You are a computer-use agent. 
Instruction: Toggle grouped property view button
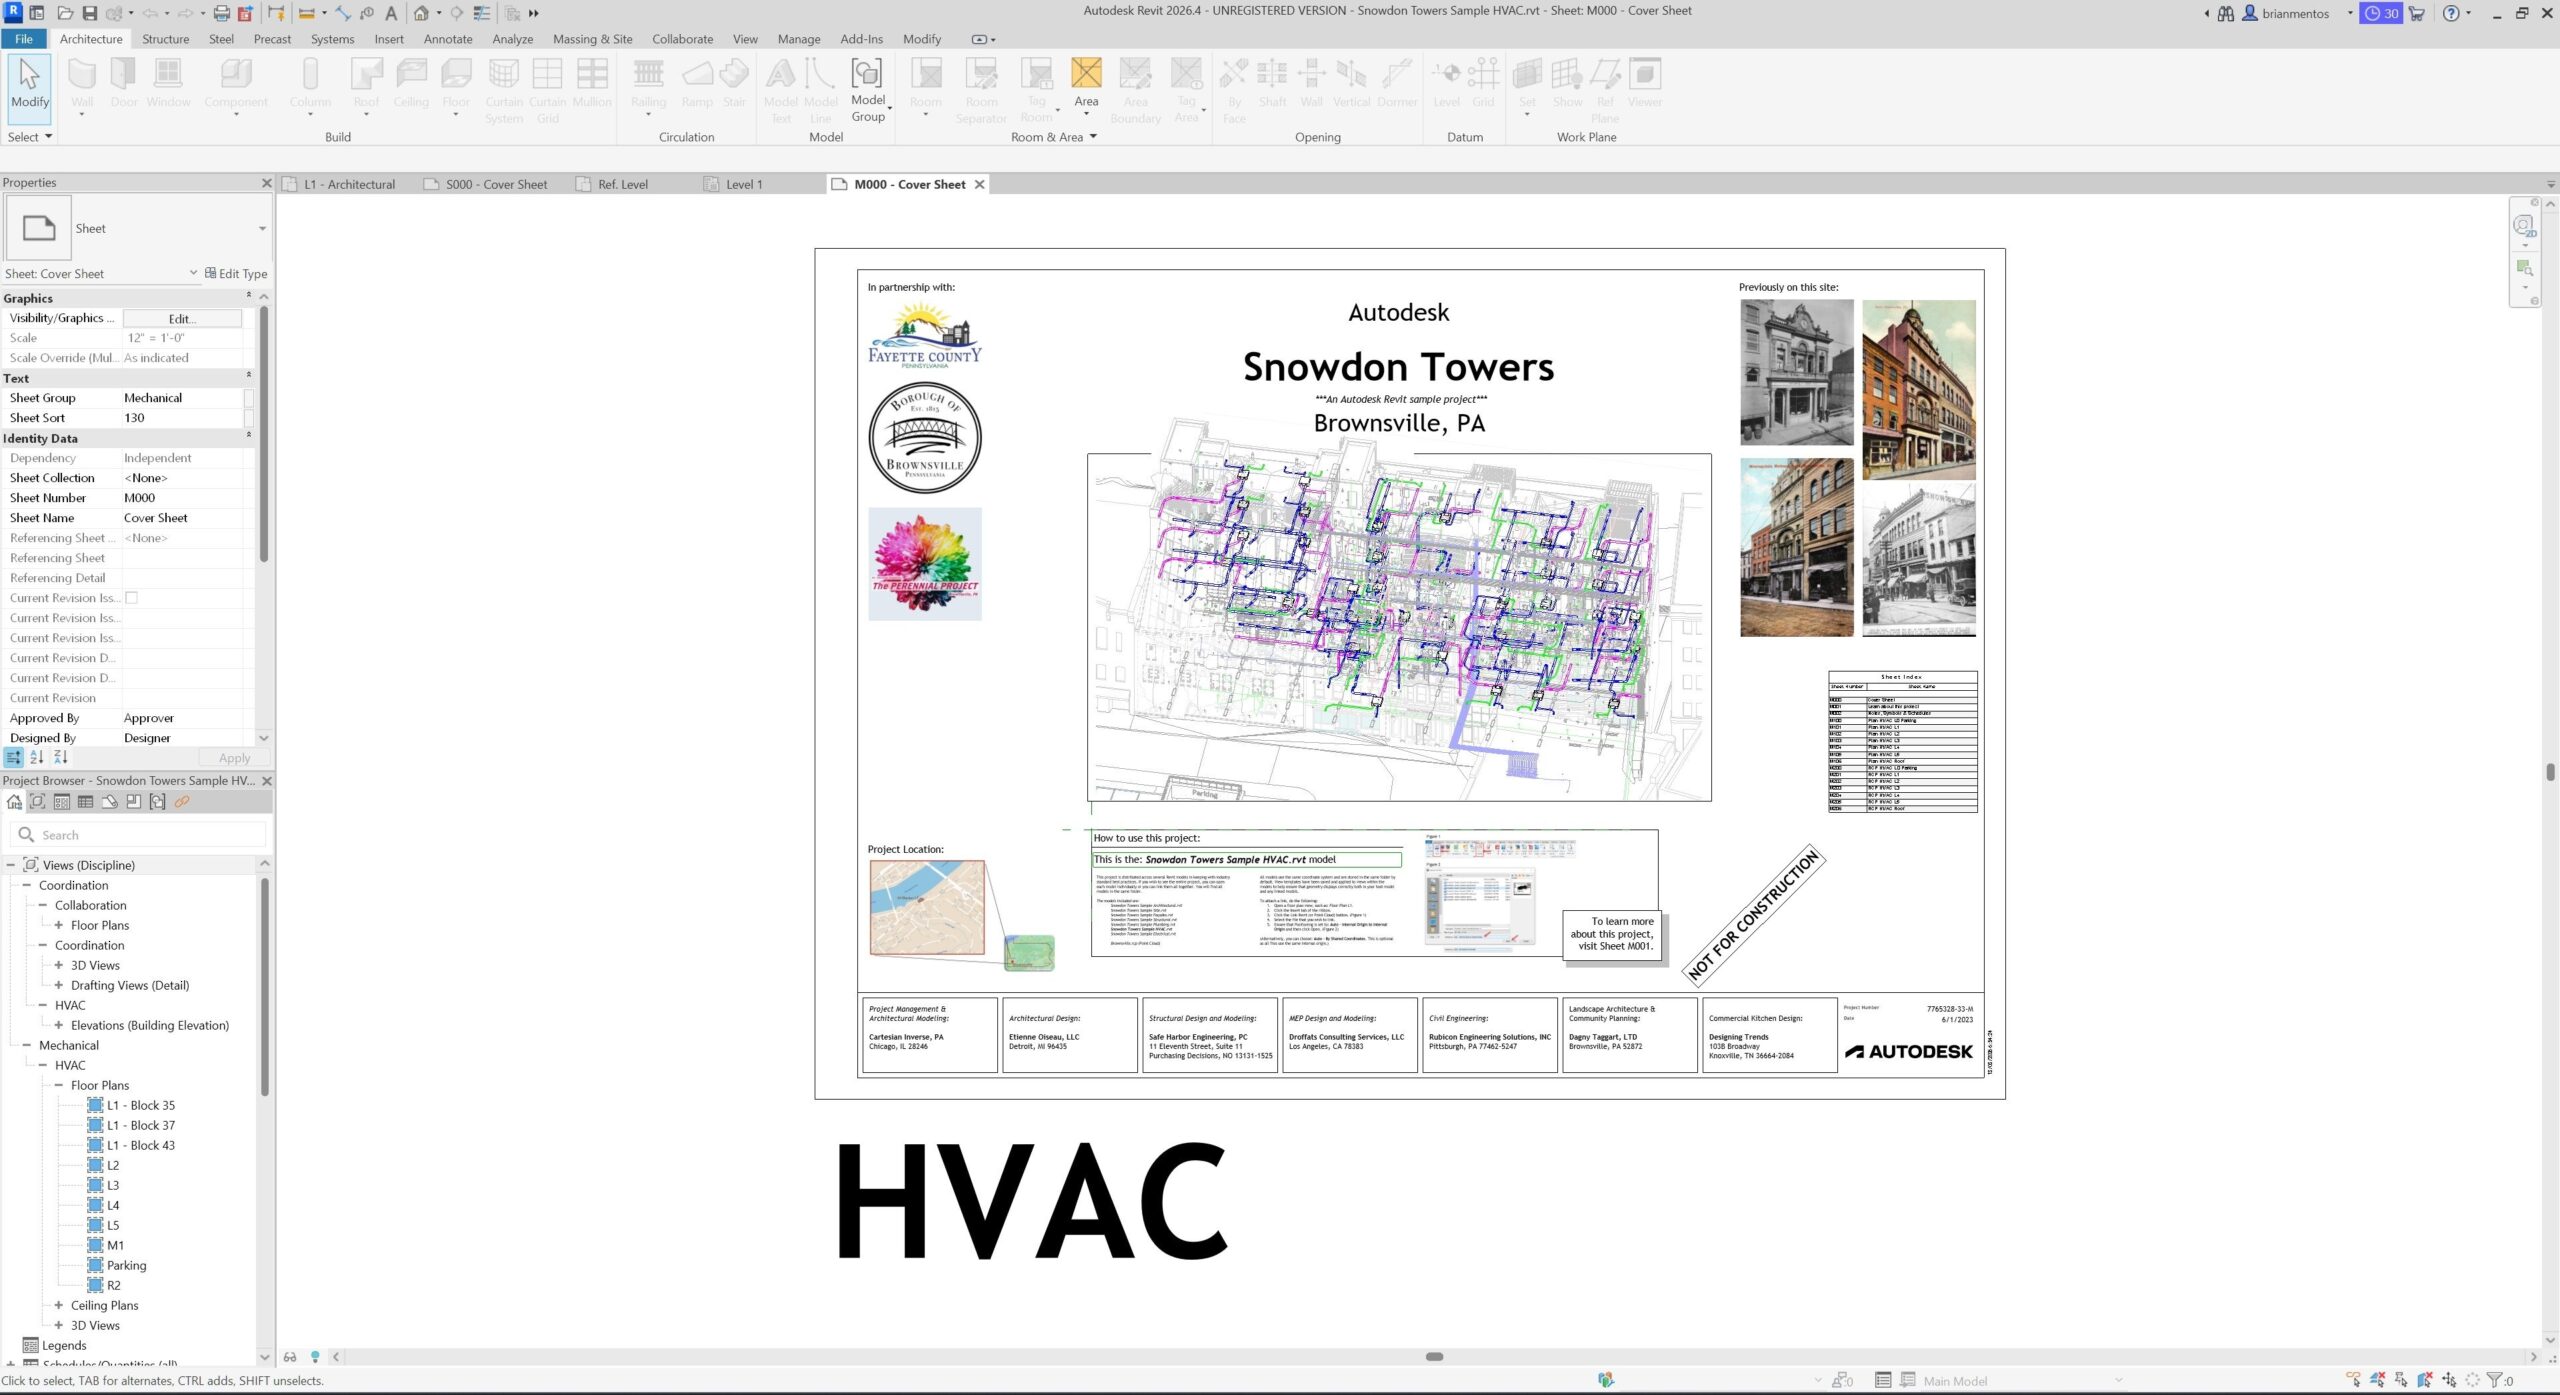coord(14,758)
